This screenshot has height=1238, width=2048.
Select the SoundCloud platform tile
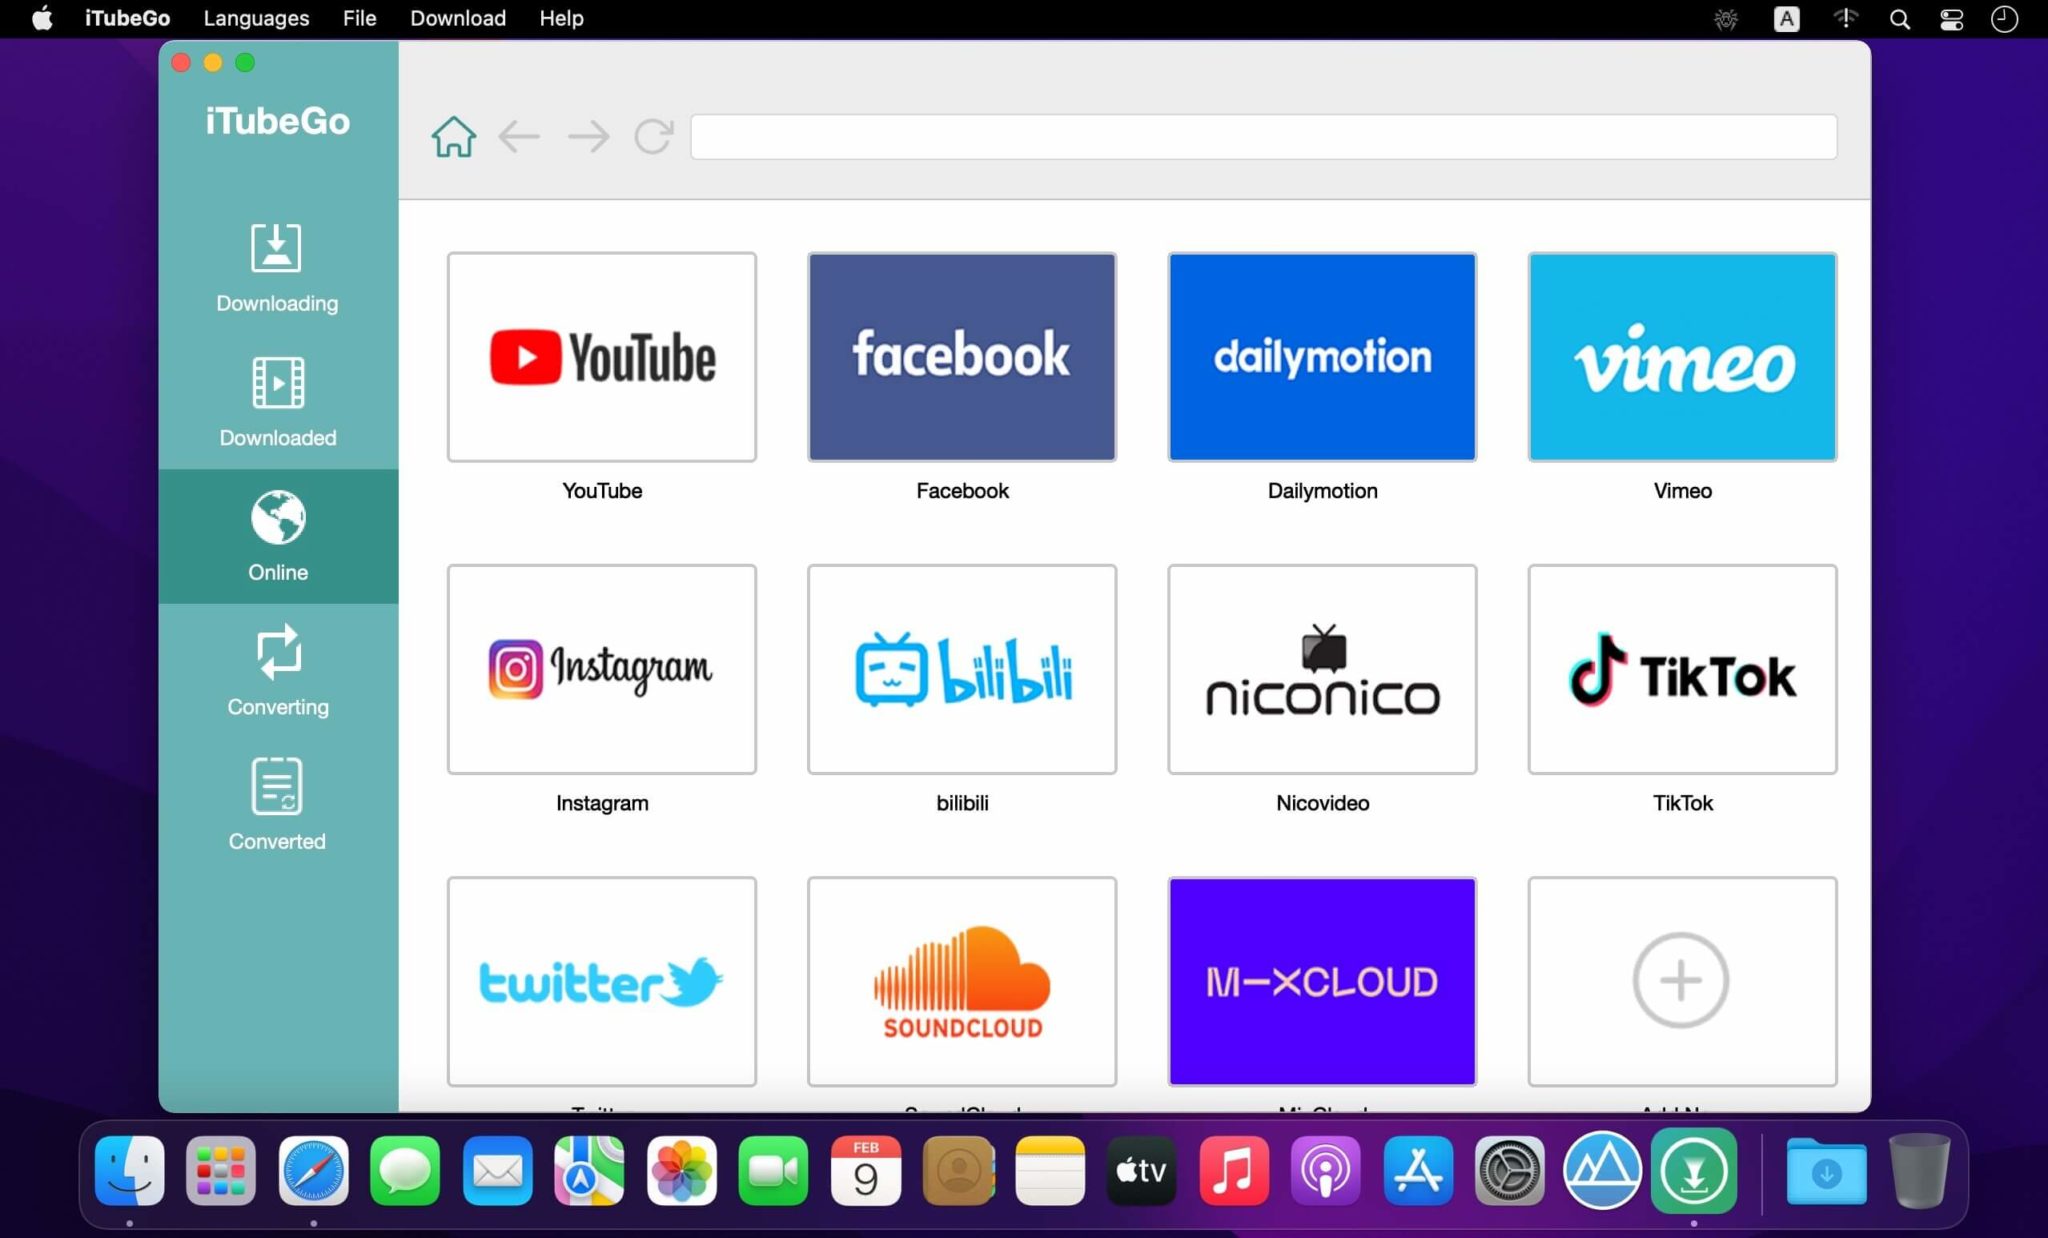[961, 982]
